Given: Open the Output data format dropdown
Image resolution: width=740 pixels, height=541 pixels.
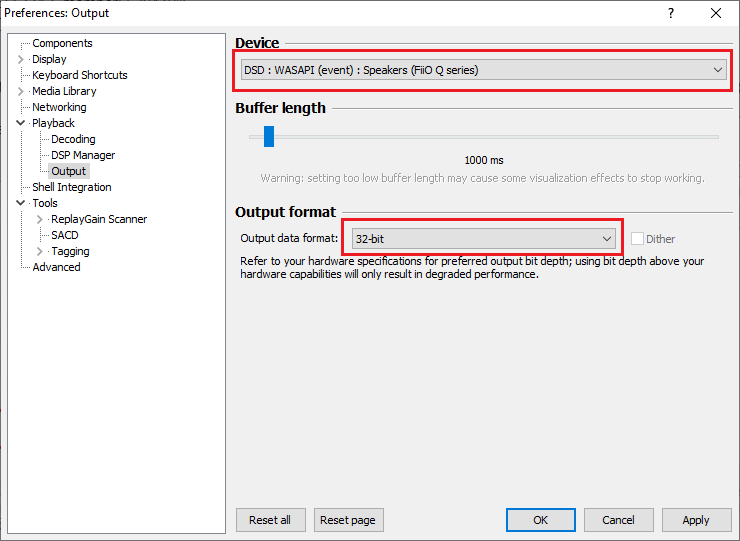Looking at the screenshot, I should pos(483,239).
